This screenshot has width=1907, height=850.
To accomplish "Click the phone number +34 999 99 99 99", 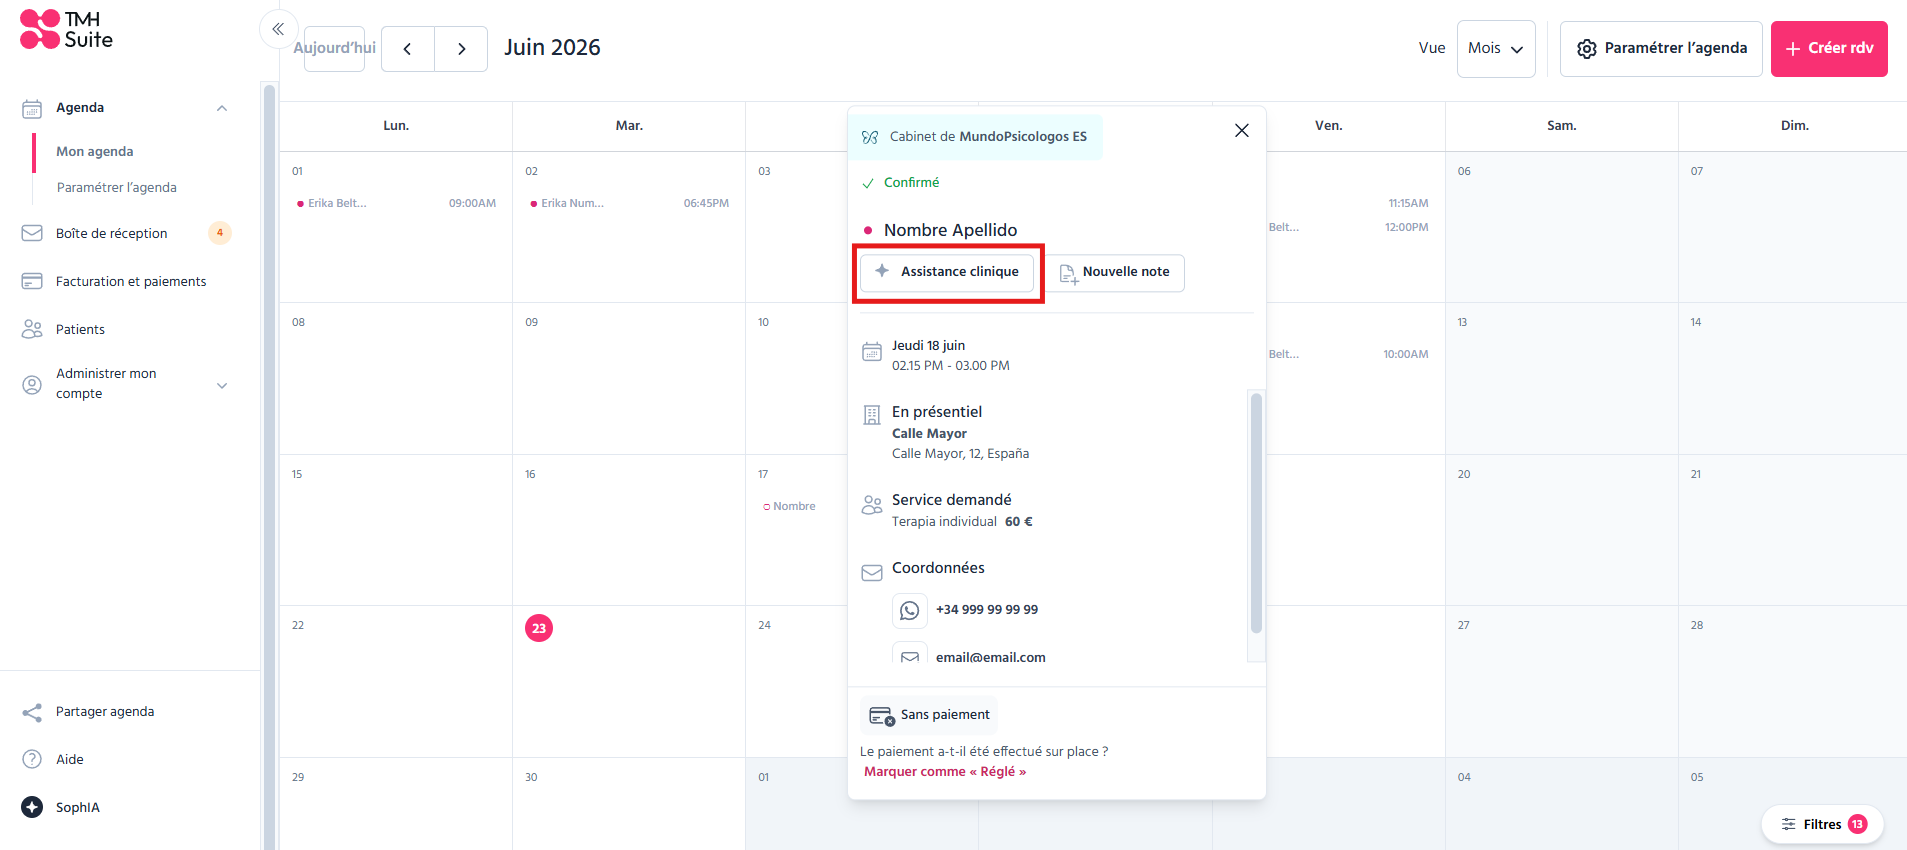I will pyautogui.click(x=987, y=610).
